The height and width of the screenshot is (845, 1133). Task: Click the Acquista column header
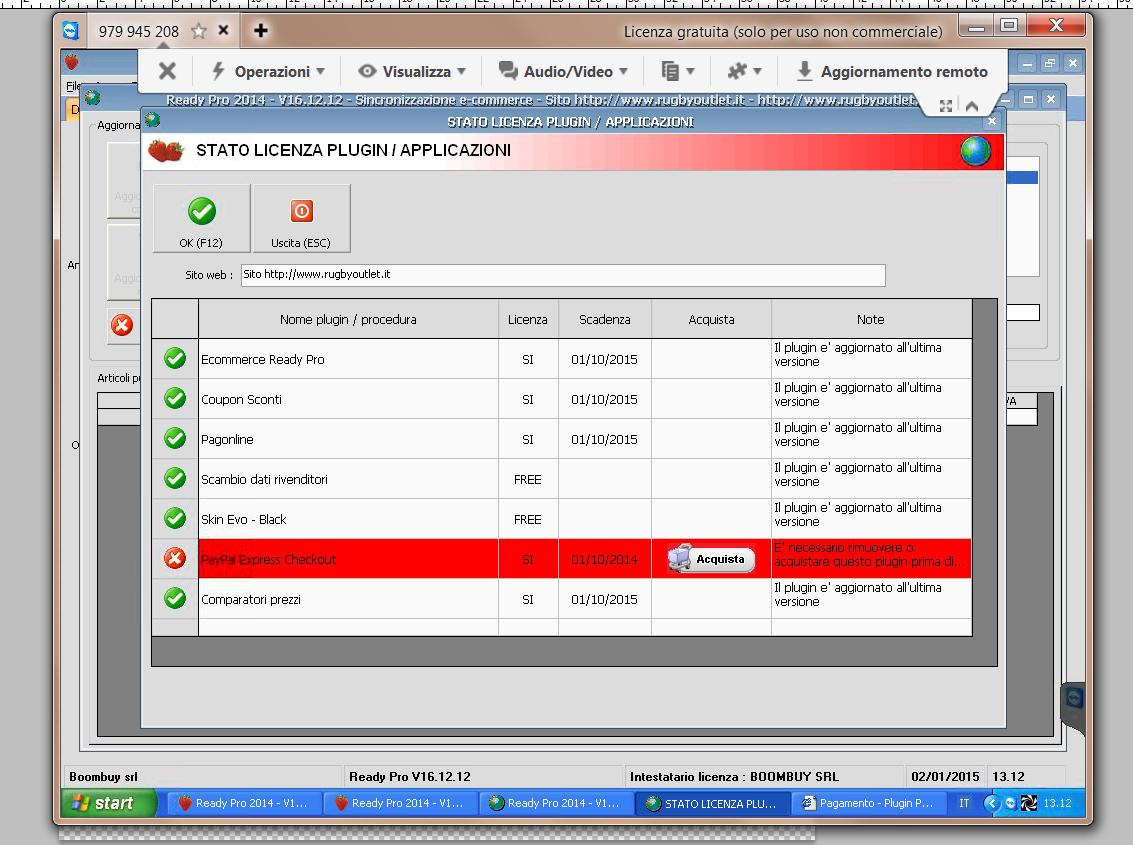click(x=712, y=319)
